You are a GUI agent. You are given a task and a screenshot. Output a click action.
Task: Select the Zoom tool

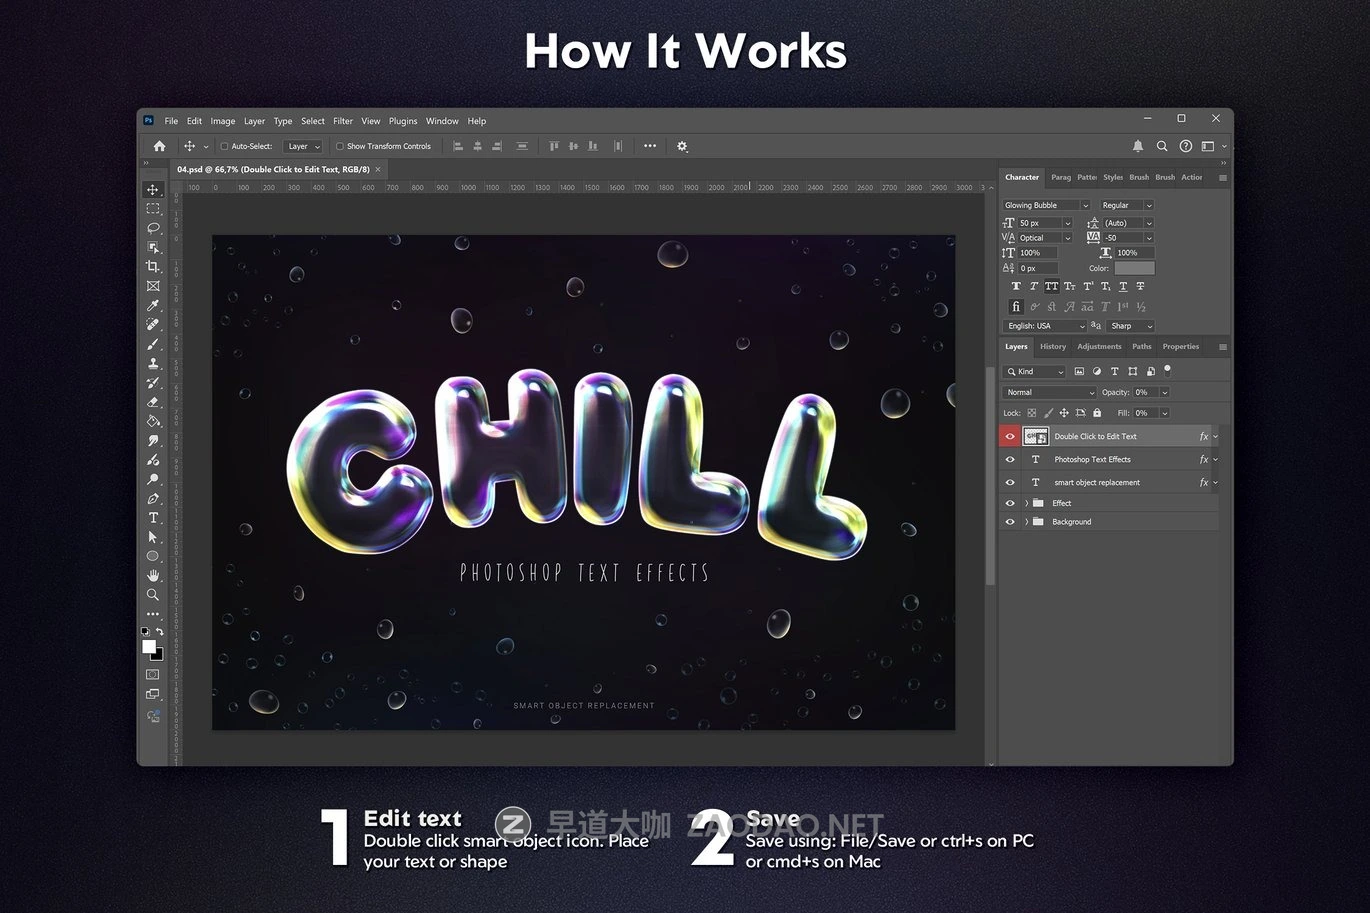(153, 595)
